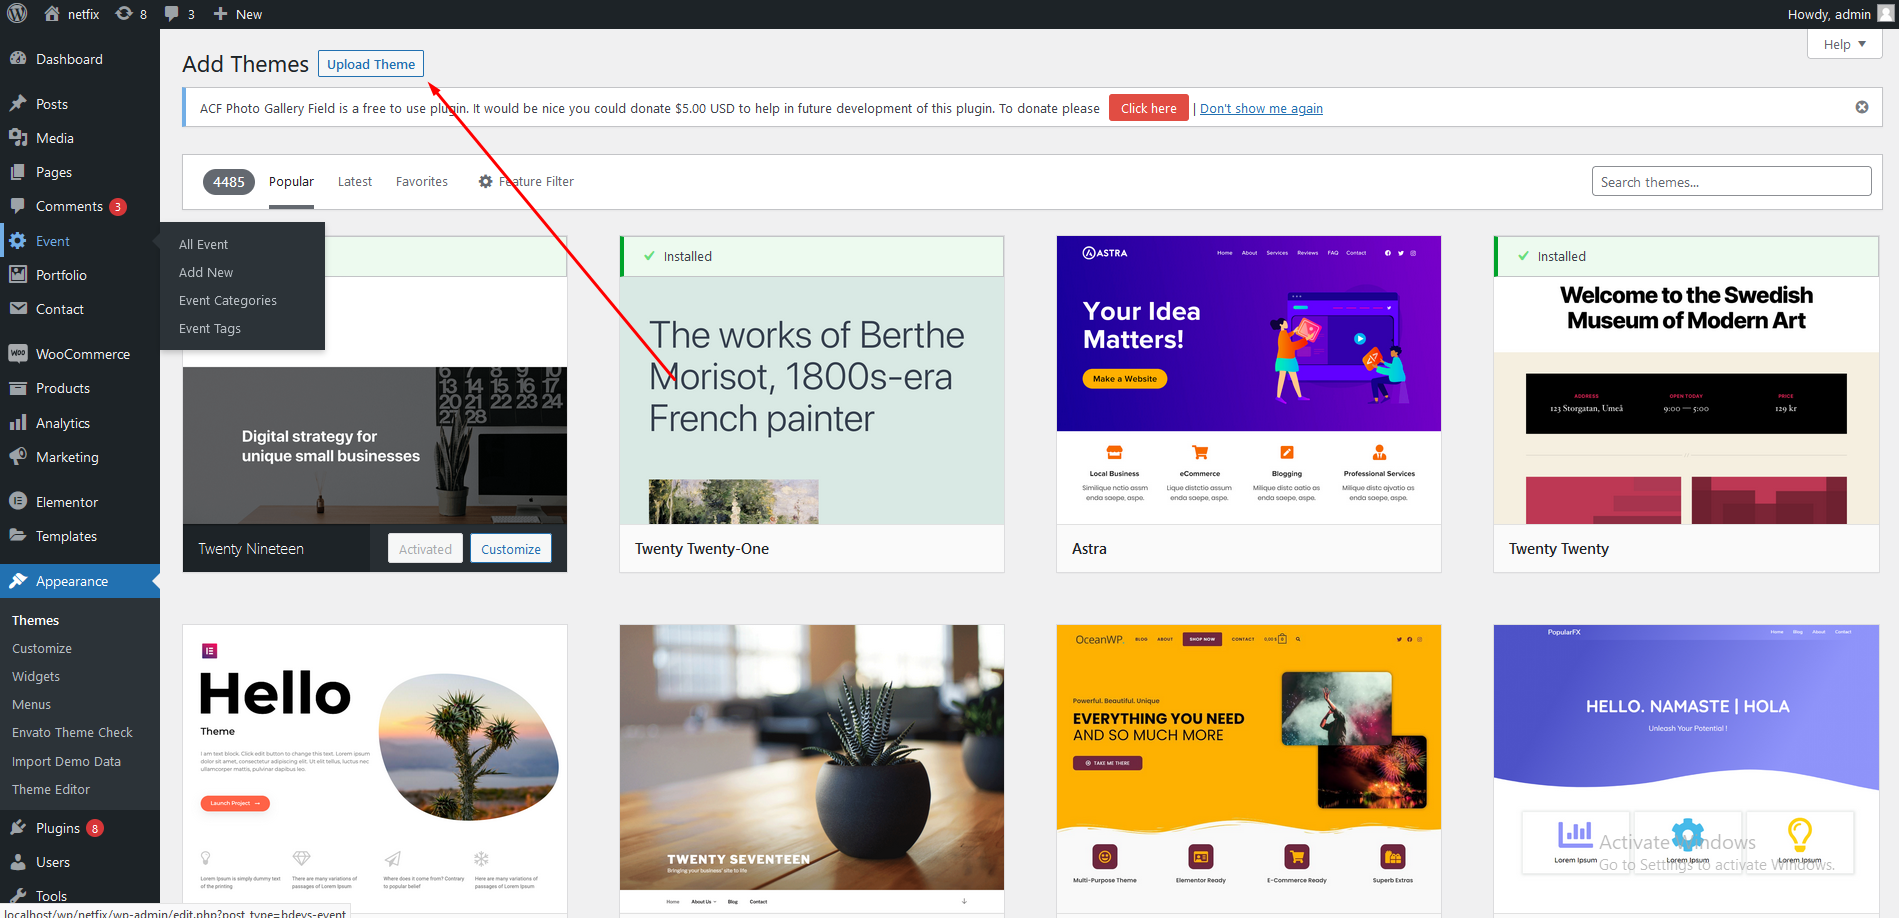The image size is (1899, 918).
Task: Switch to the Popular tab
Action: pos(291,182)
